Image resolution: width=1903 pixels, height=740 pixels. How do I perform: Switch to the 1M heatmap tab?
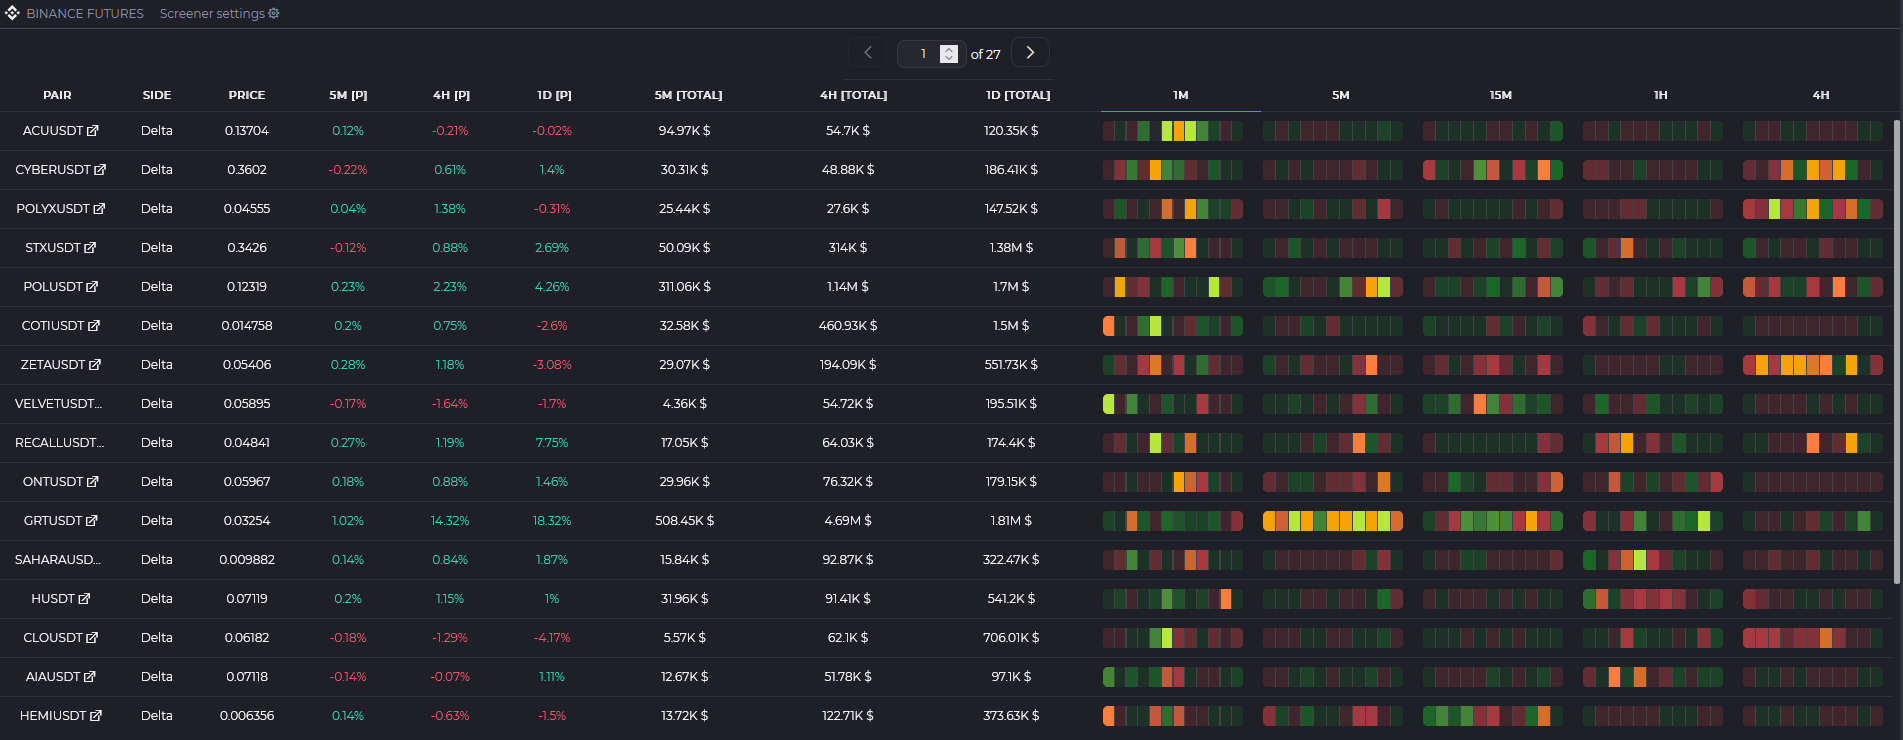coord(1181,95)
